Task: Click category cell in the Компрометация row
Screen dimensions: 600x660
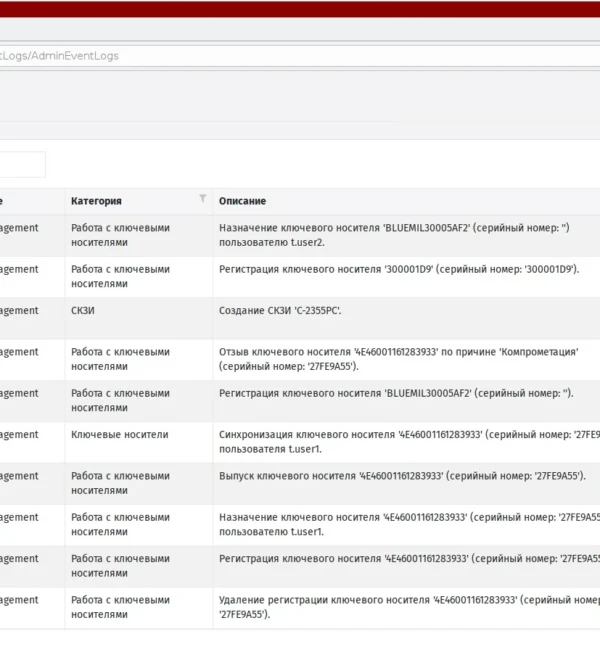Action: coord(120,359)
